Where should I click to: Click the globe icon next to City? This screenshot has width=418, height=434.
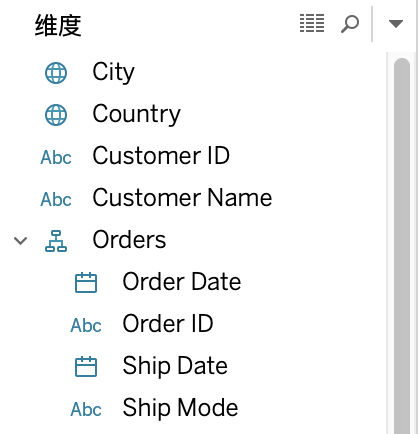pyautogui.click(x=56, y=73)
